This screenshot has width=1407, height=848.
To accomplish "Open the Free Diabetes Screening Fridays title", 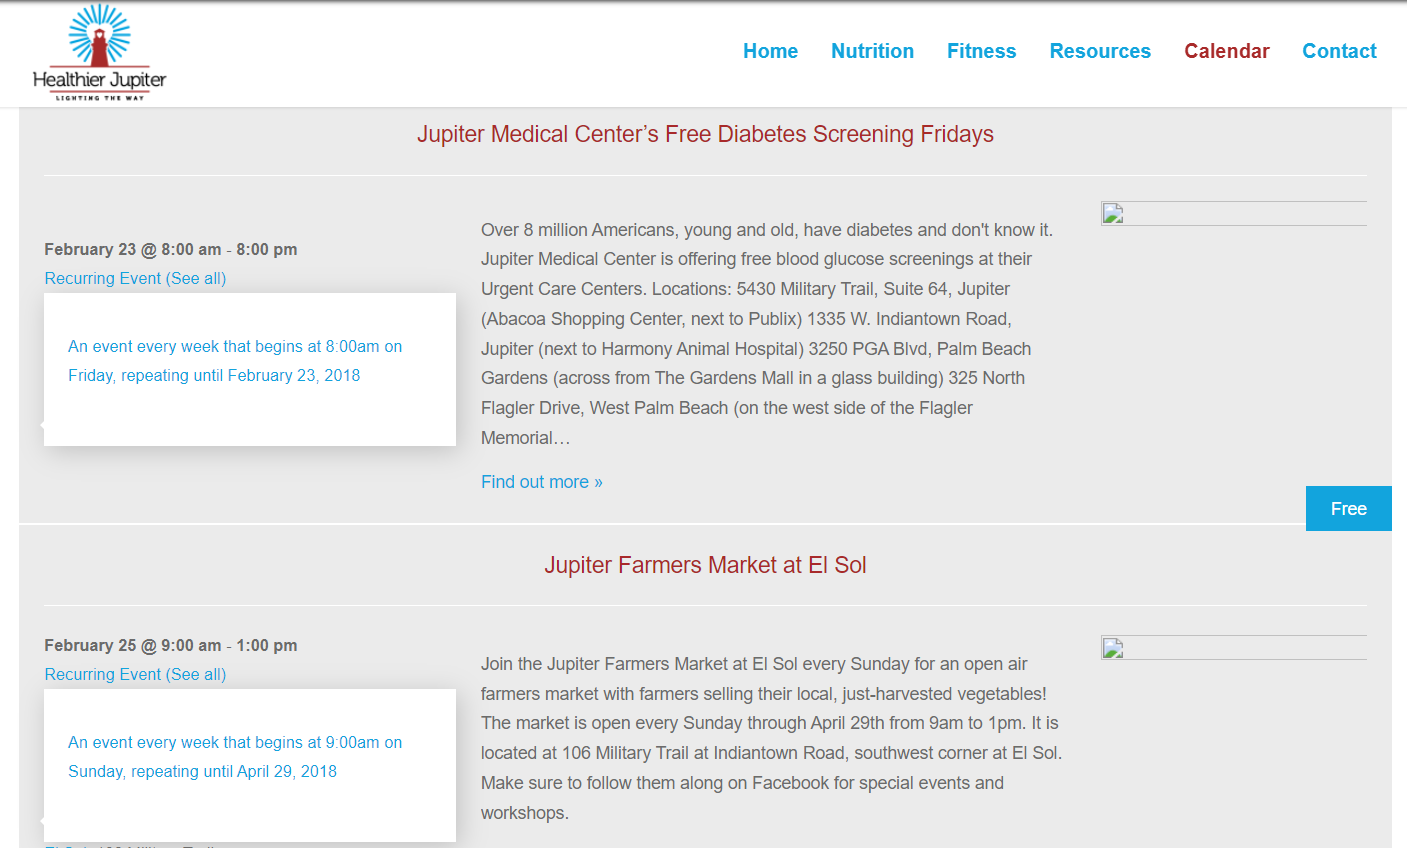I will tap(705, 134).
